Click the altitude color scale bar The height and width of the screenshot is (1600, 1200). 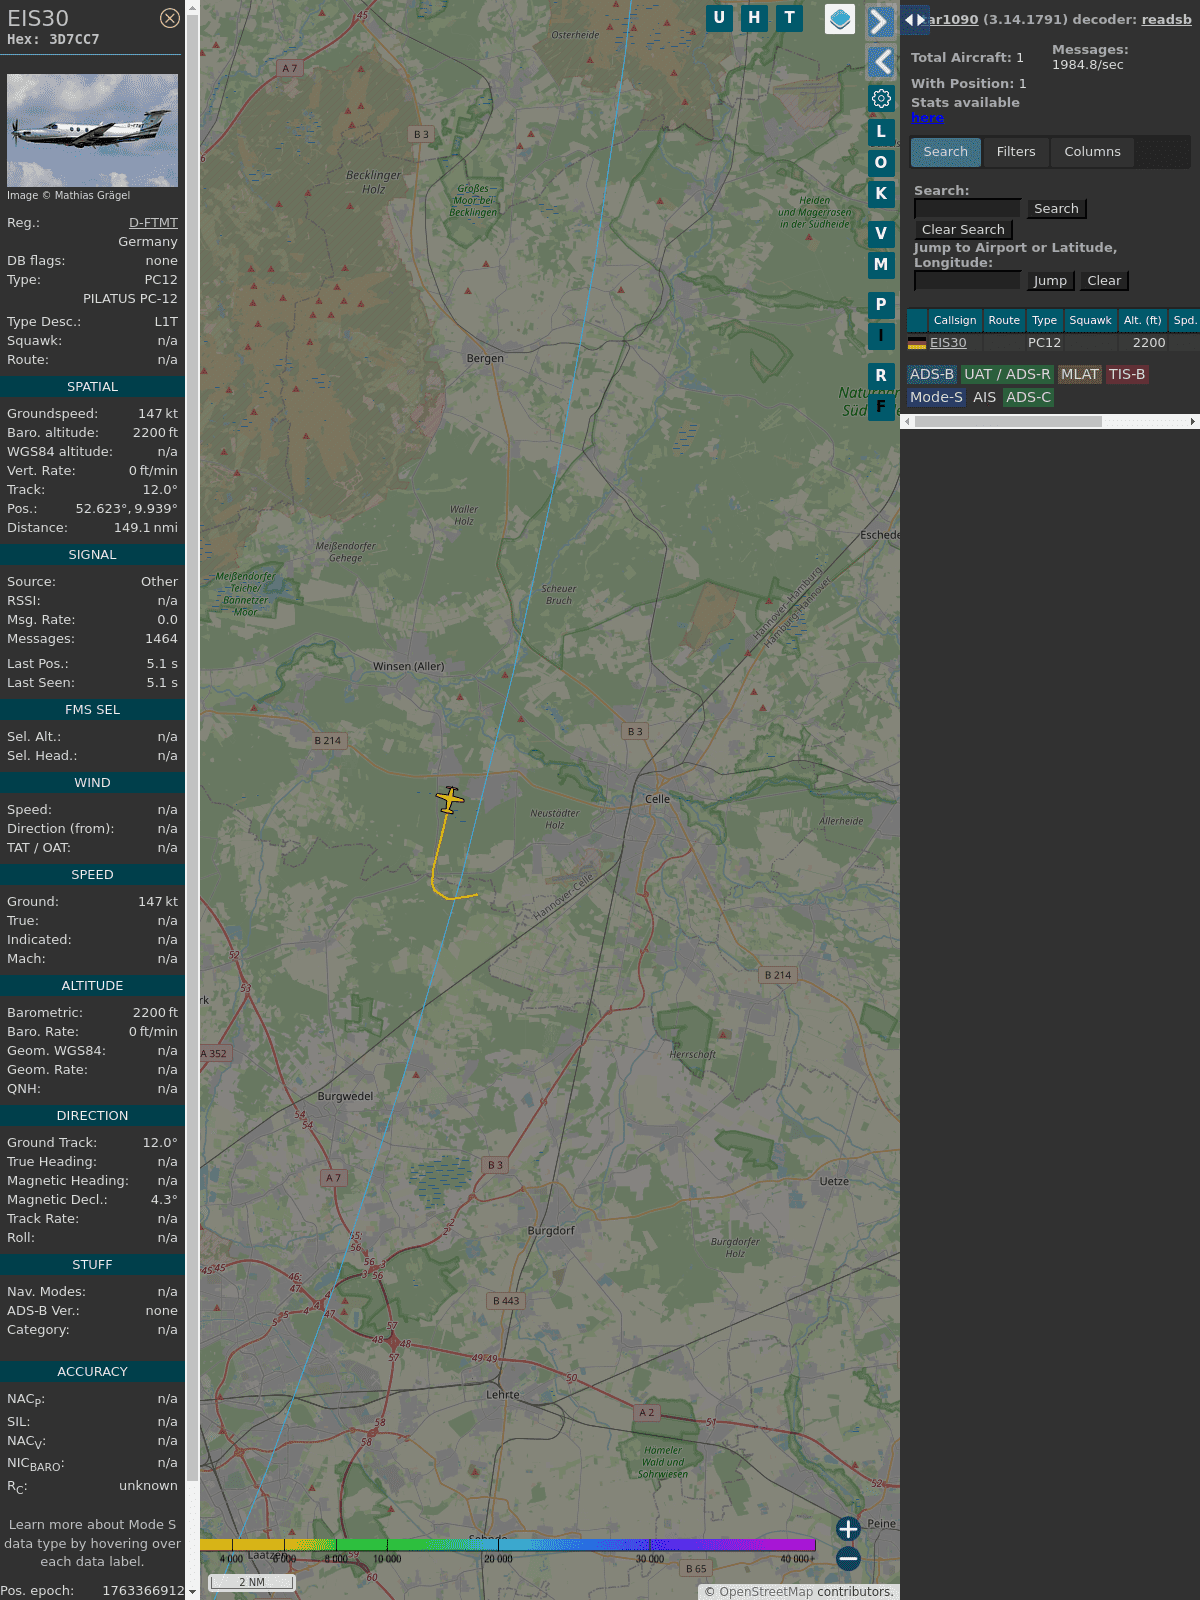click(x=508, y=1546)
